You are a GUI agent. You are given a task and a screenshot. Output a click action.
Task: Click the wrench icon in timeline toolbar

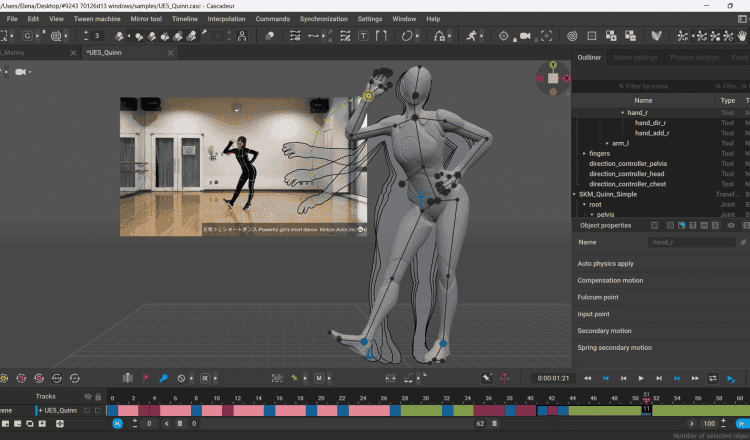tap(163, 378)
